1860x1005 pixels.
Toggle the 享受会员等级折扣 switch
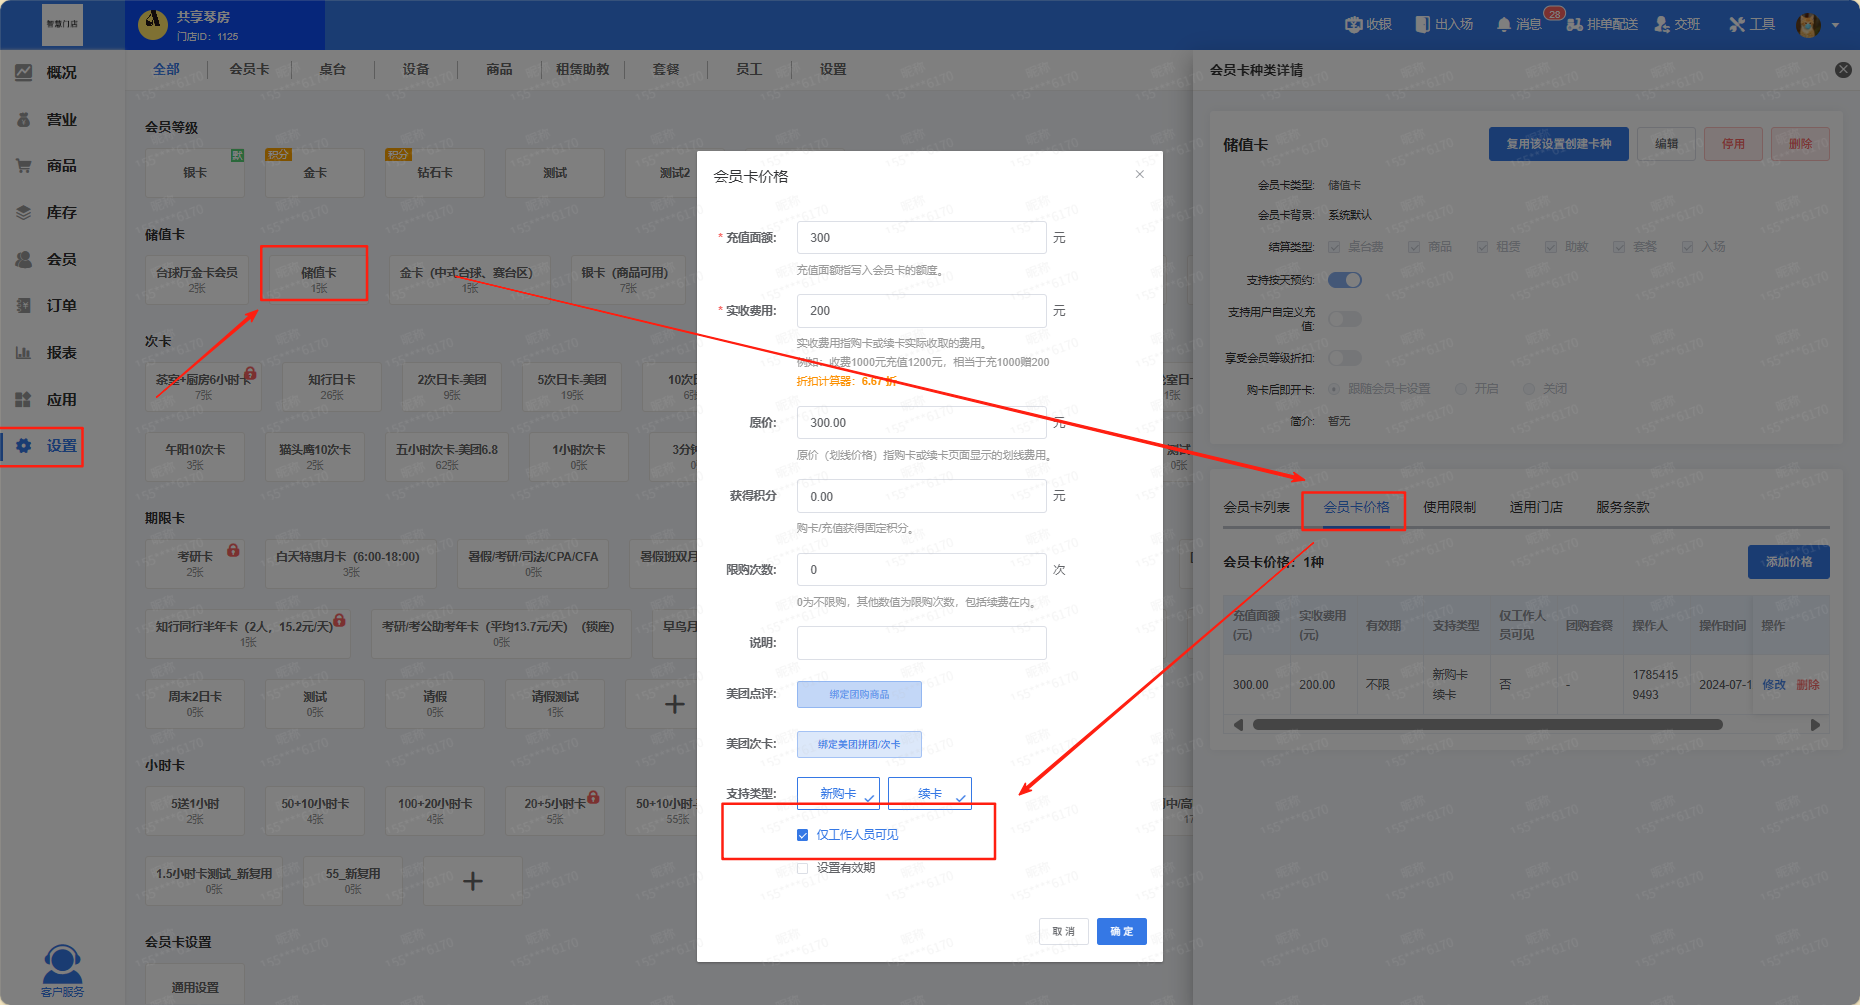1345,358
